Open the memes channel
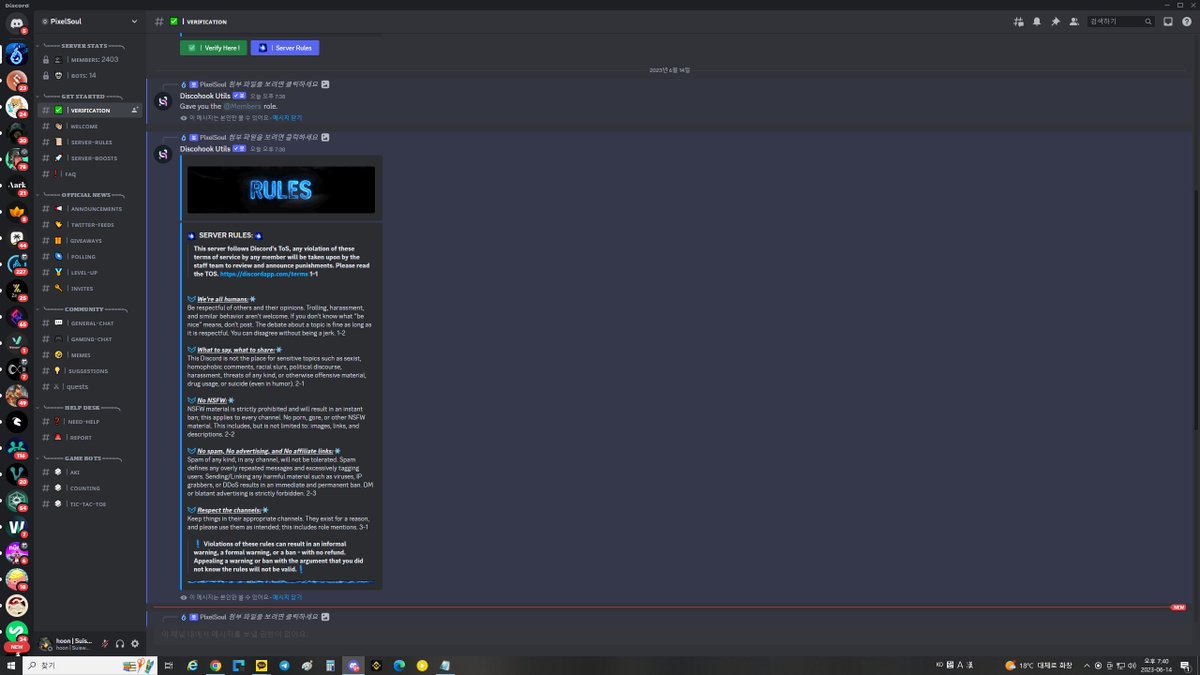This screenshot has height=675, width=1200. click(90, 355)
